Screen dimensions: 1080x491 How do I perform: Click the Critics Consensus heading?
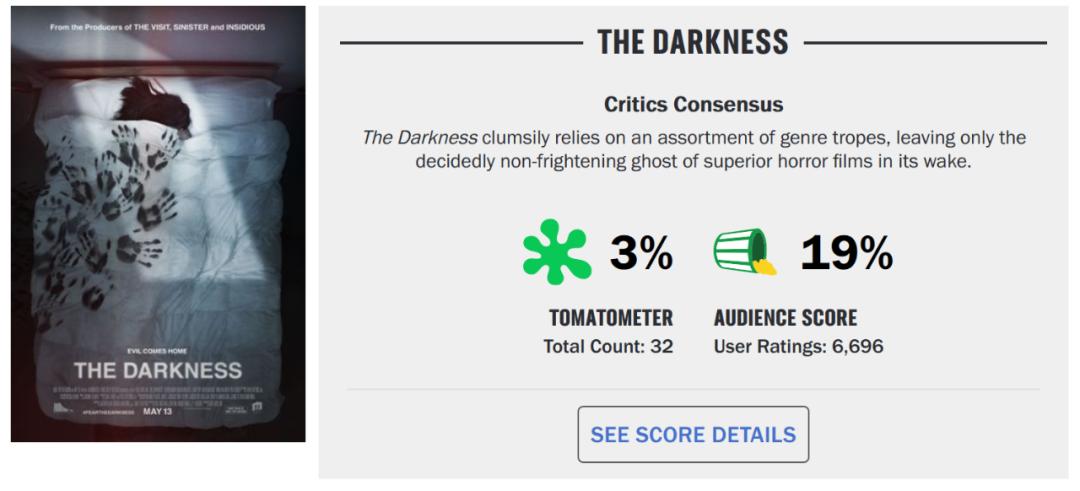693,104
